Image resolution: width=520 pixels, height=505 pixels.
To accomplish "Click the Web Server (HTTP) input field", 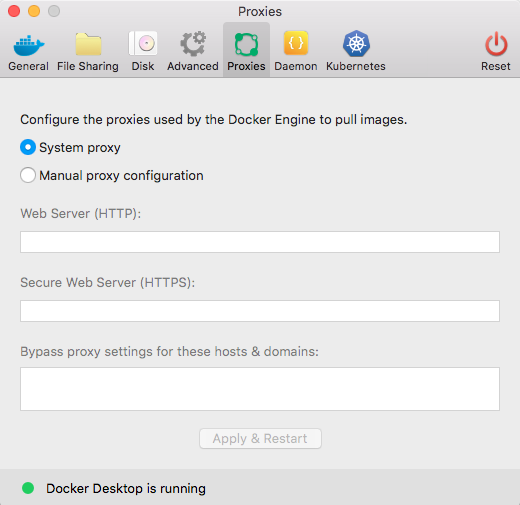I will tap(260, 242).
